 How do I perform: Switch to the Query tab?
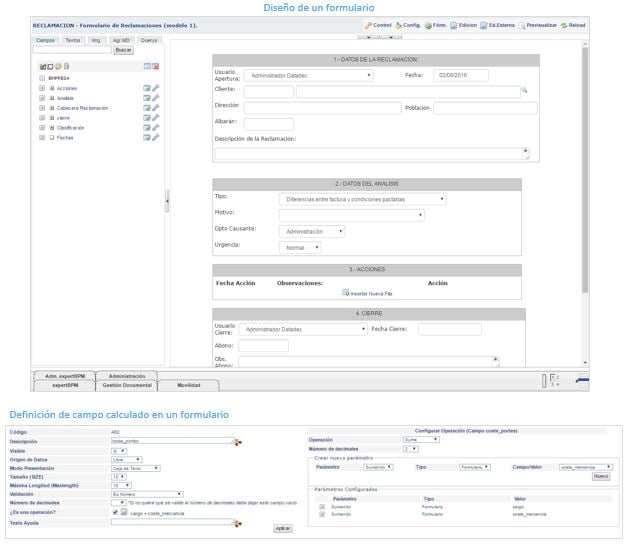click(x=149, y=40)
